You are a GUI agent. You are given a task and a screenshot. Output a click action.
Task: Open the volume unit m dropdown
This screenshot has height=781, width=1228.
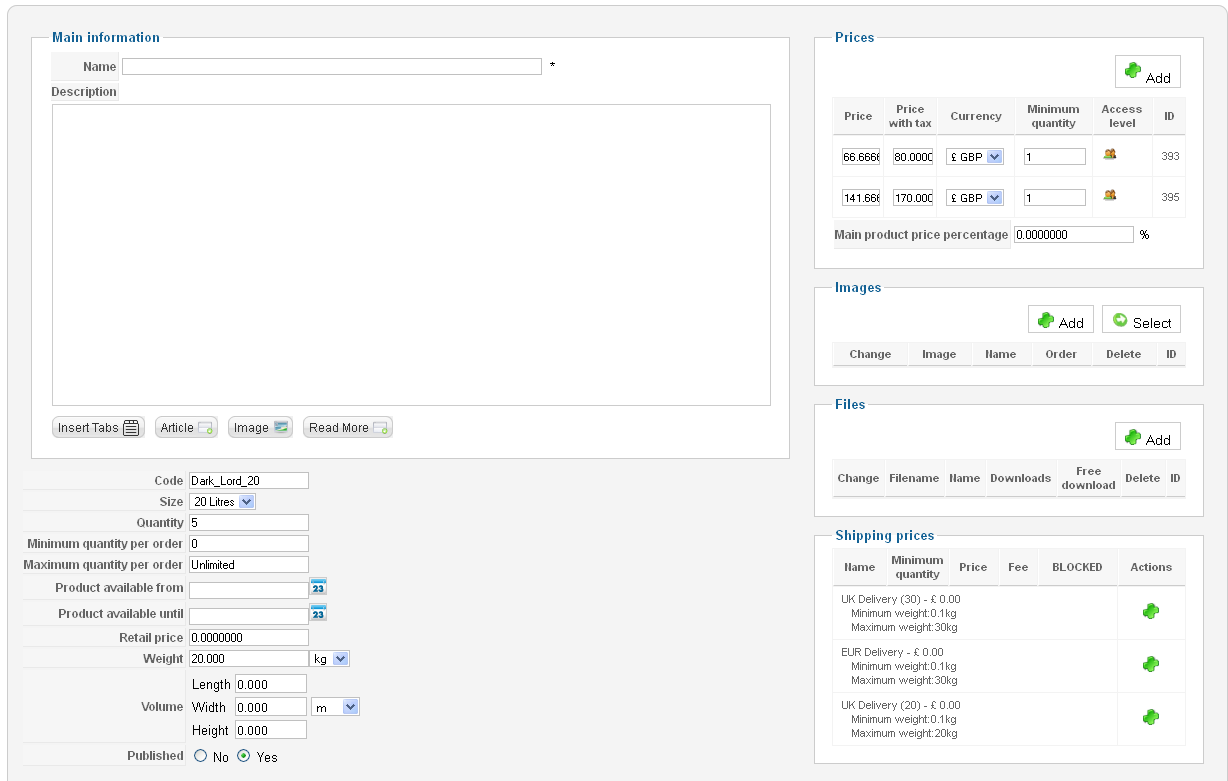point(335,707)
